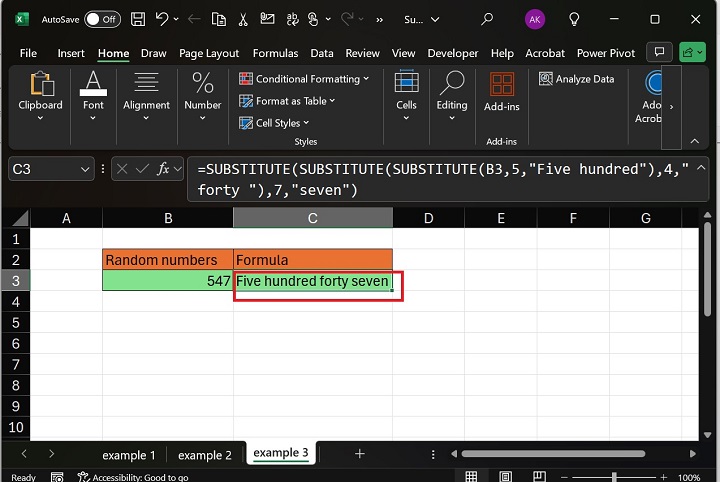Open the Comments icon

pyautogui.click(x=658, y=52)
